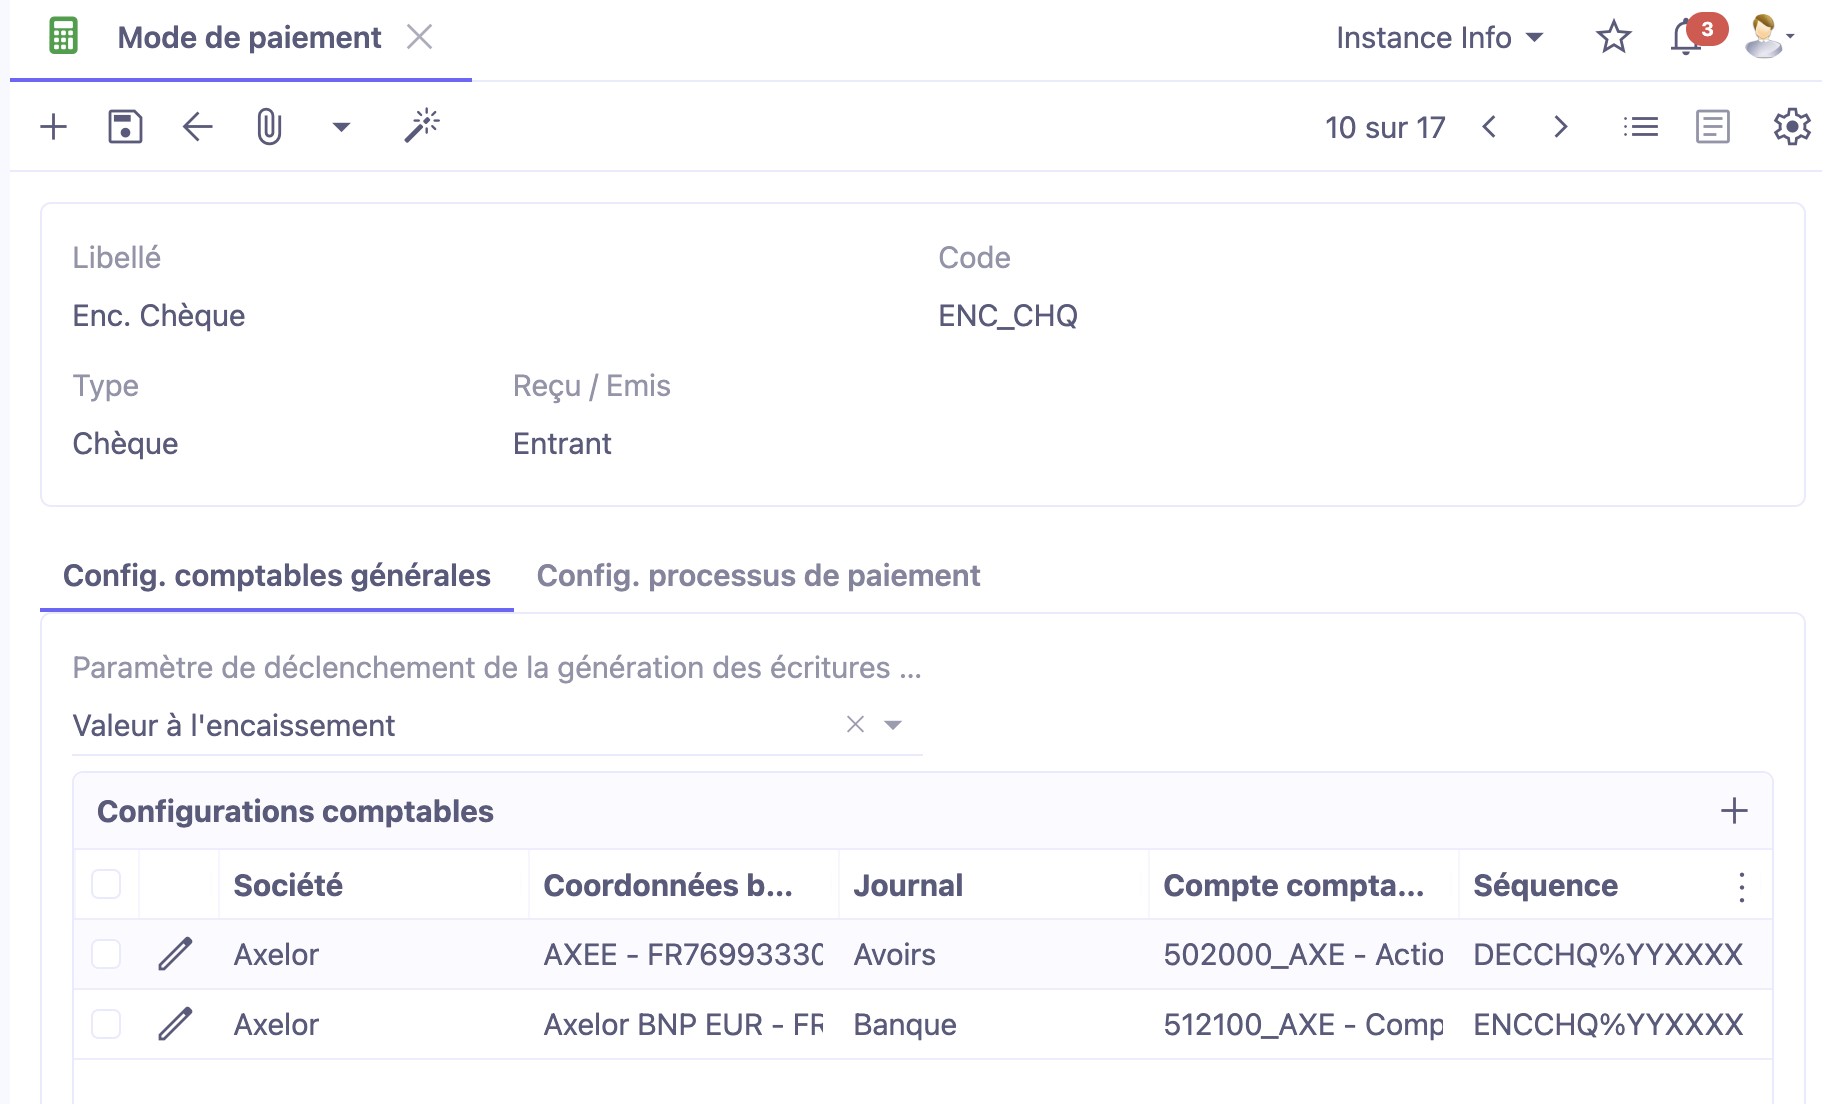Open the settings gear menu
Viewport: 1822px width, 1104px height.
click(x=1791, y=126)
